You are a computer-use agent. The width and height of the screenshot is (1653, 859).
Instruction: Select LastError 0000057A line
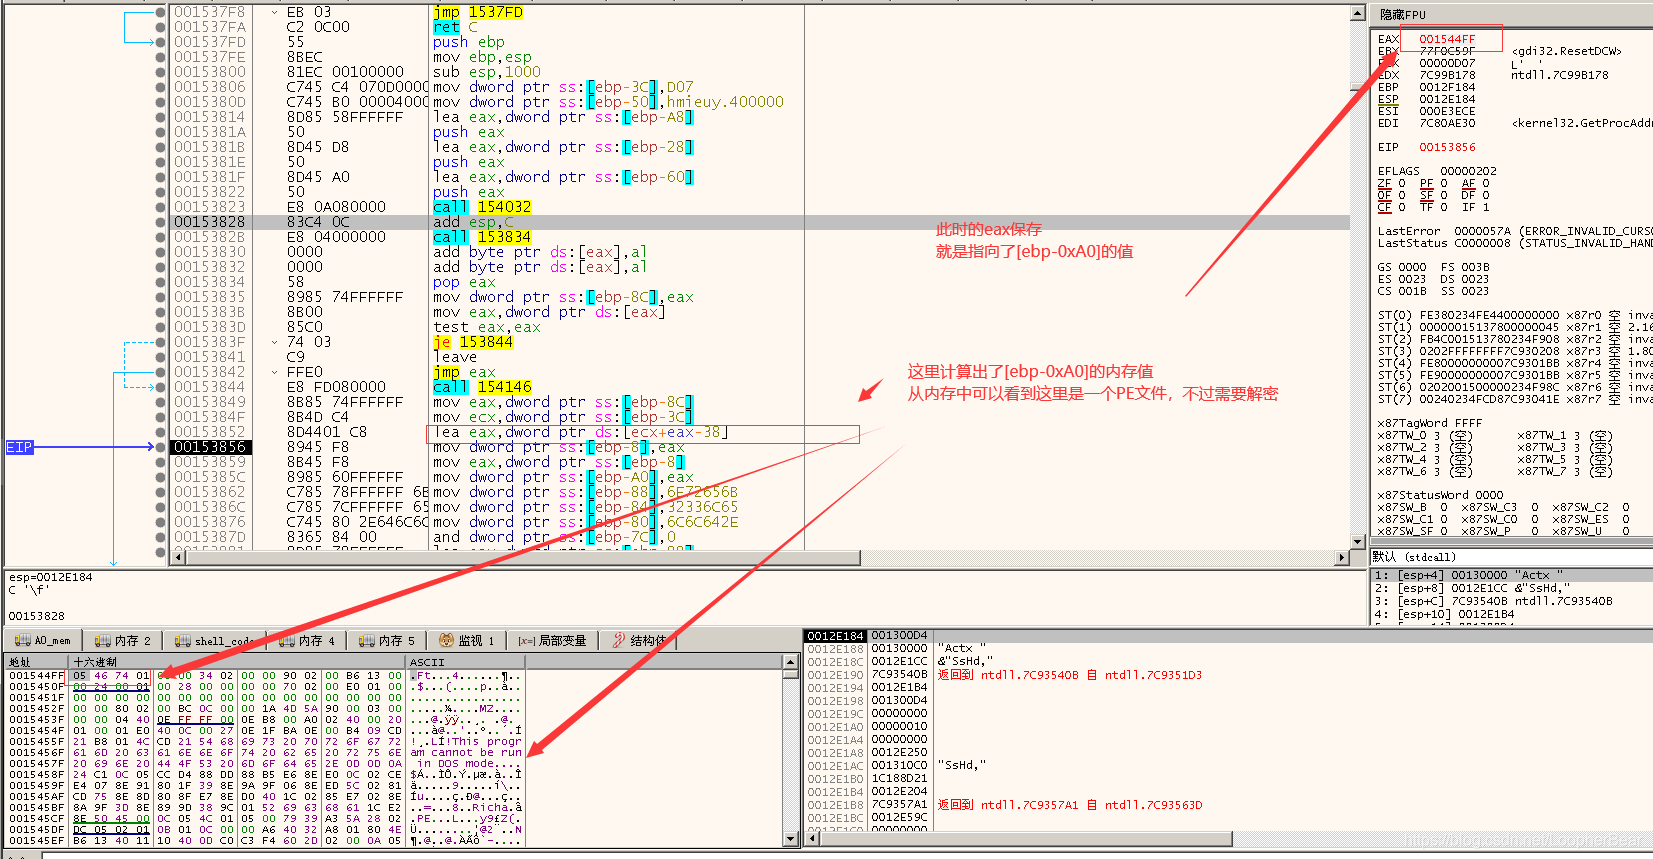click(x=1515, y=231)
